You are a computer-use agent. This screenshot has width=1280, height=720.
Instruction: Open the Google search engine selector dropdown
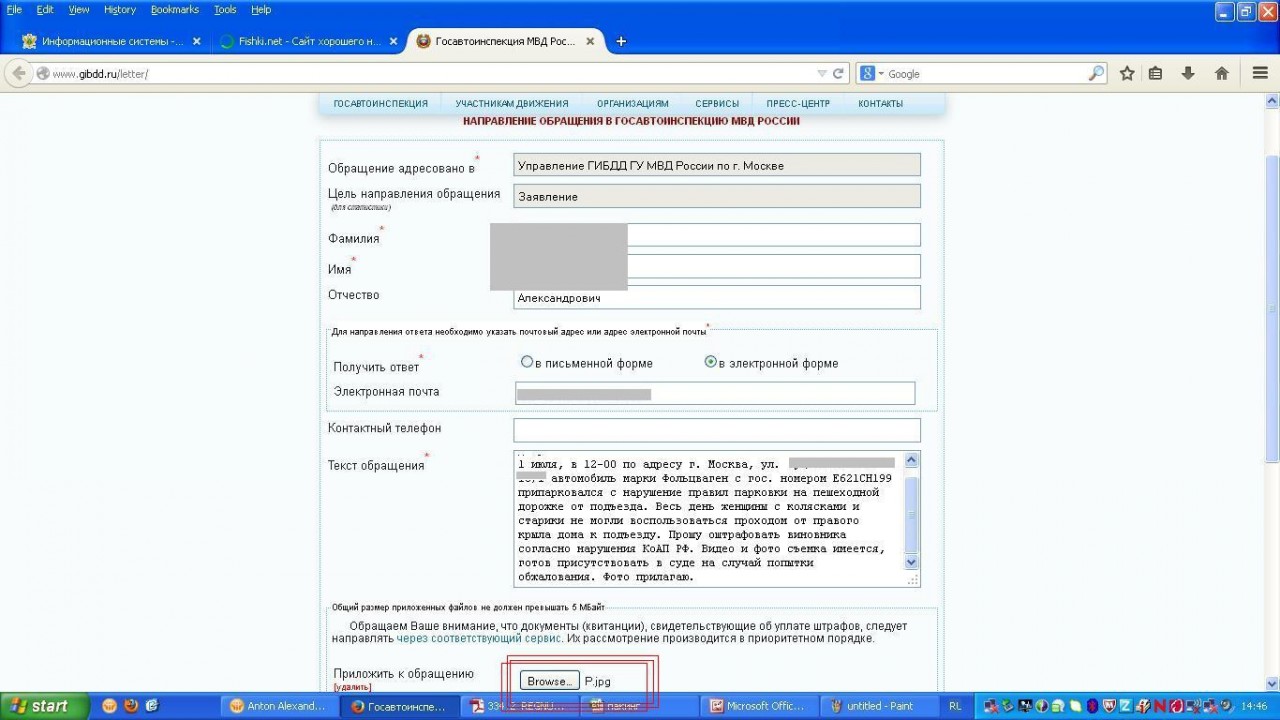[x=871, y=73]
